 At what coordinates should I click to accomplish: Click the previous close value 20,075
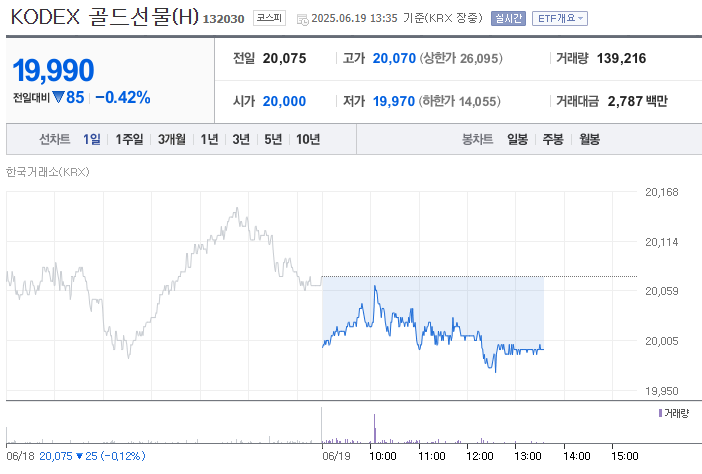284,58
